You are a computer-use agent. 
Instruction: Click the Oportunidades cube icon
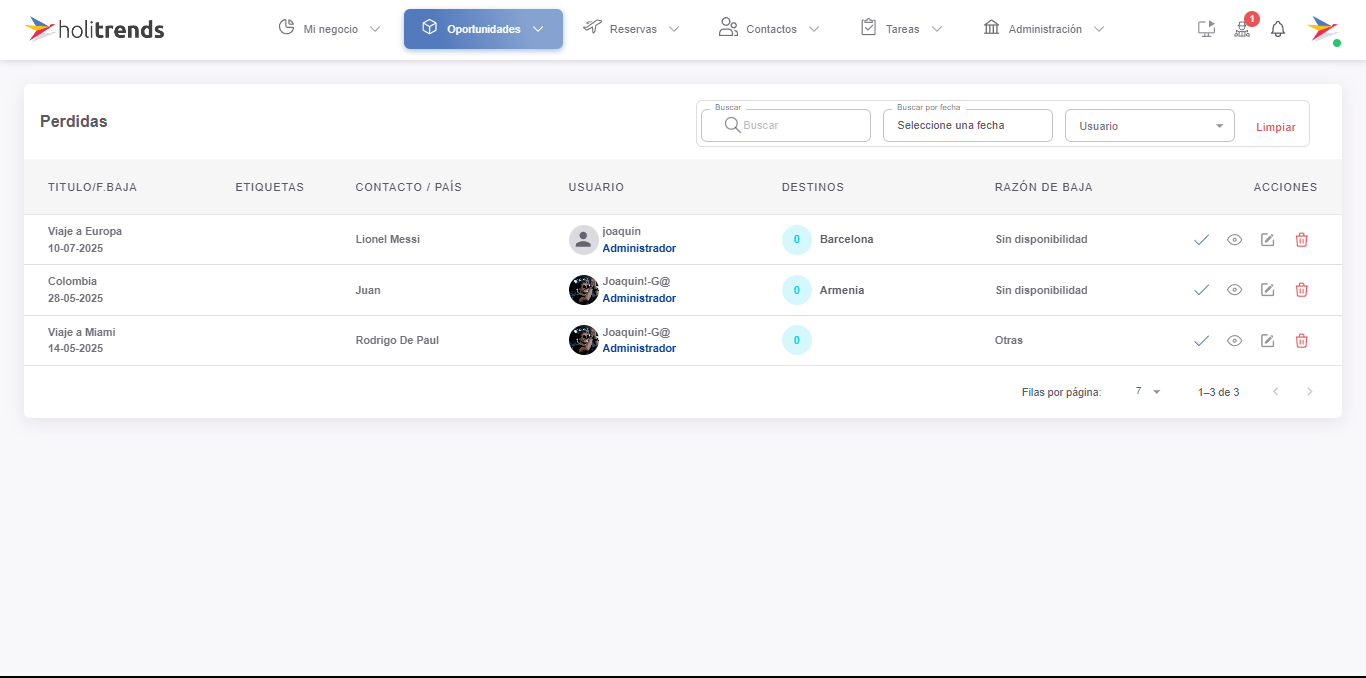pyautogui.click(x=429, y=27)
